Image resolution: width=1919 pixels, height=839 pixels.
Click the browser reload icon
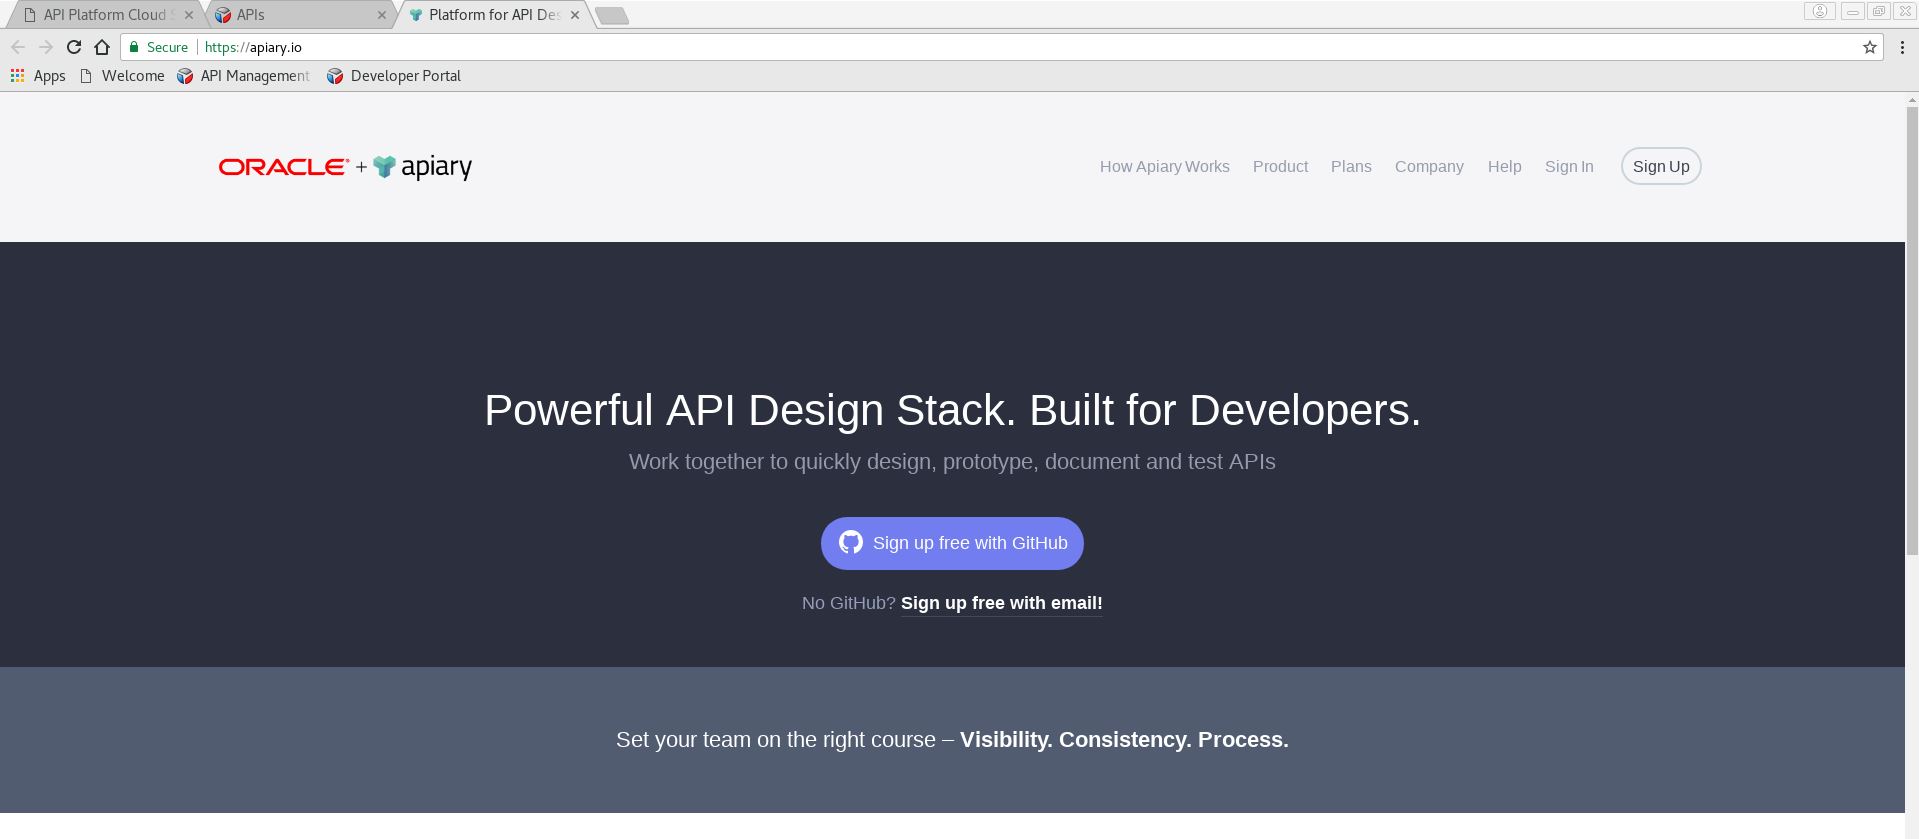tap(74, 47)
